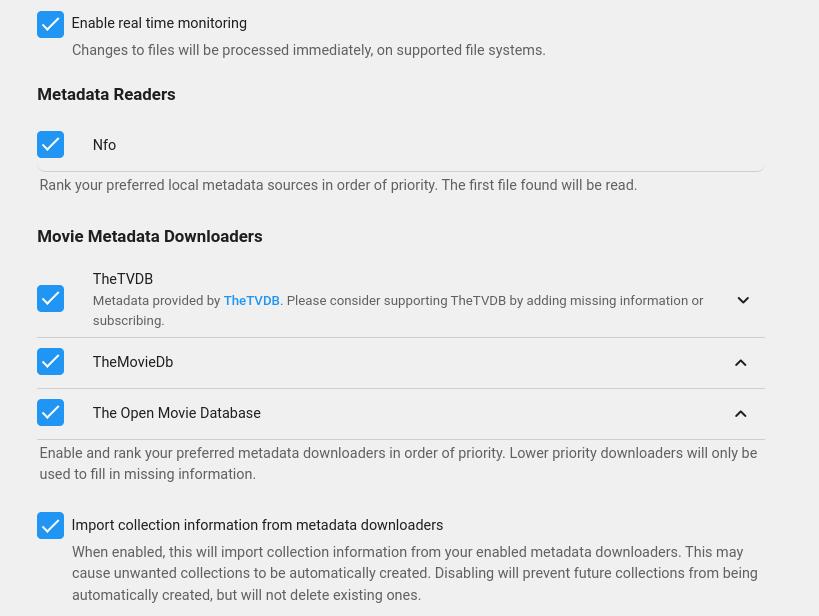Click the 'Enable real time monitoring' label

(x=159, y=23)
